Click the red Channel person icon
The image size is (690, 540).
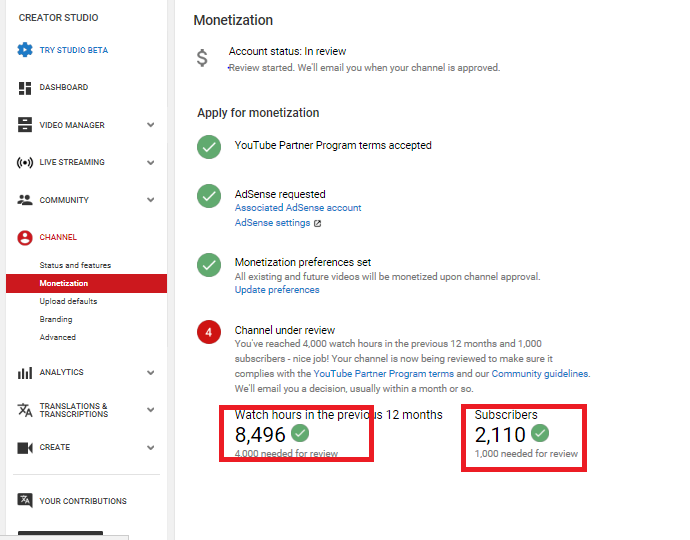pos(25,238)
